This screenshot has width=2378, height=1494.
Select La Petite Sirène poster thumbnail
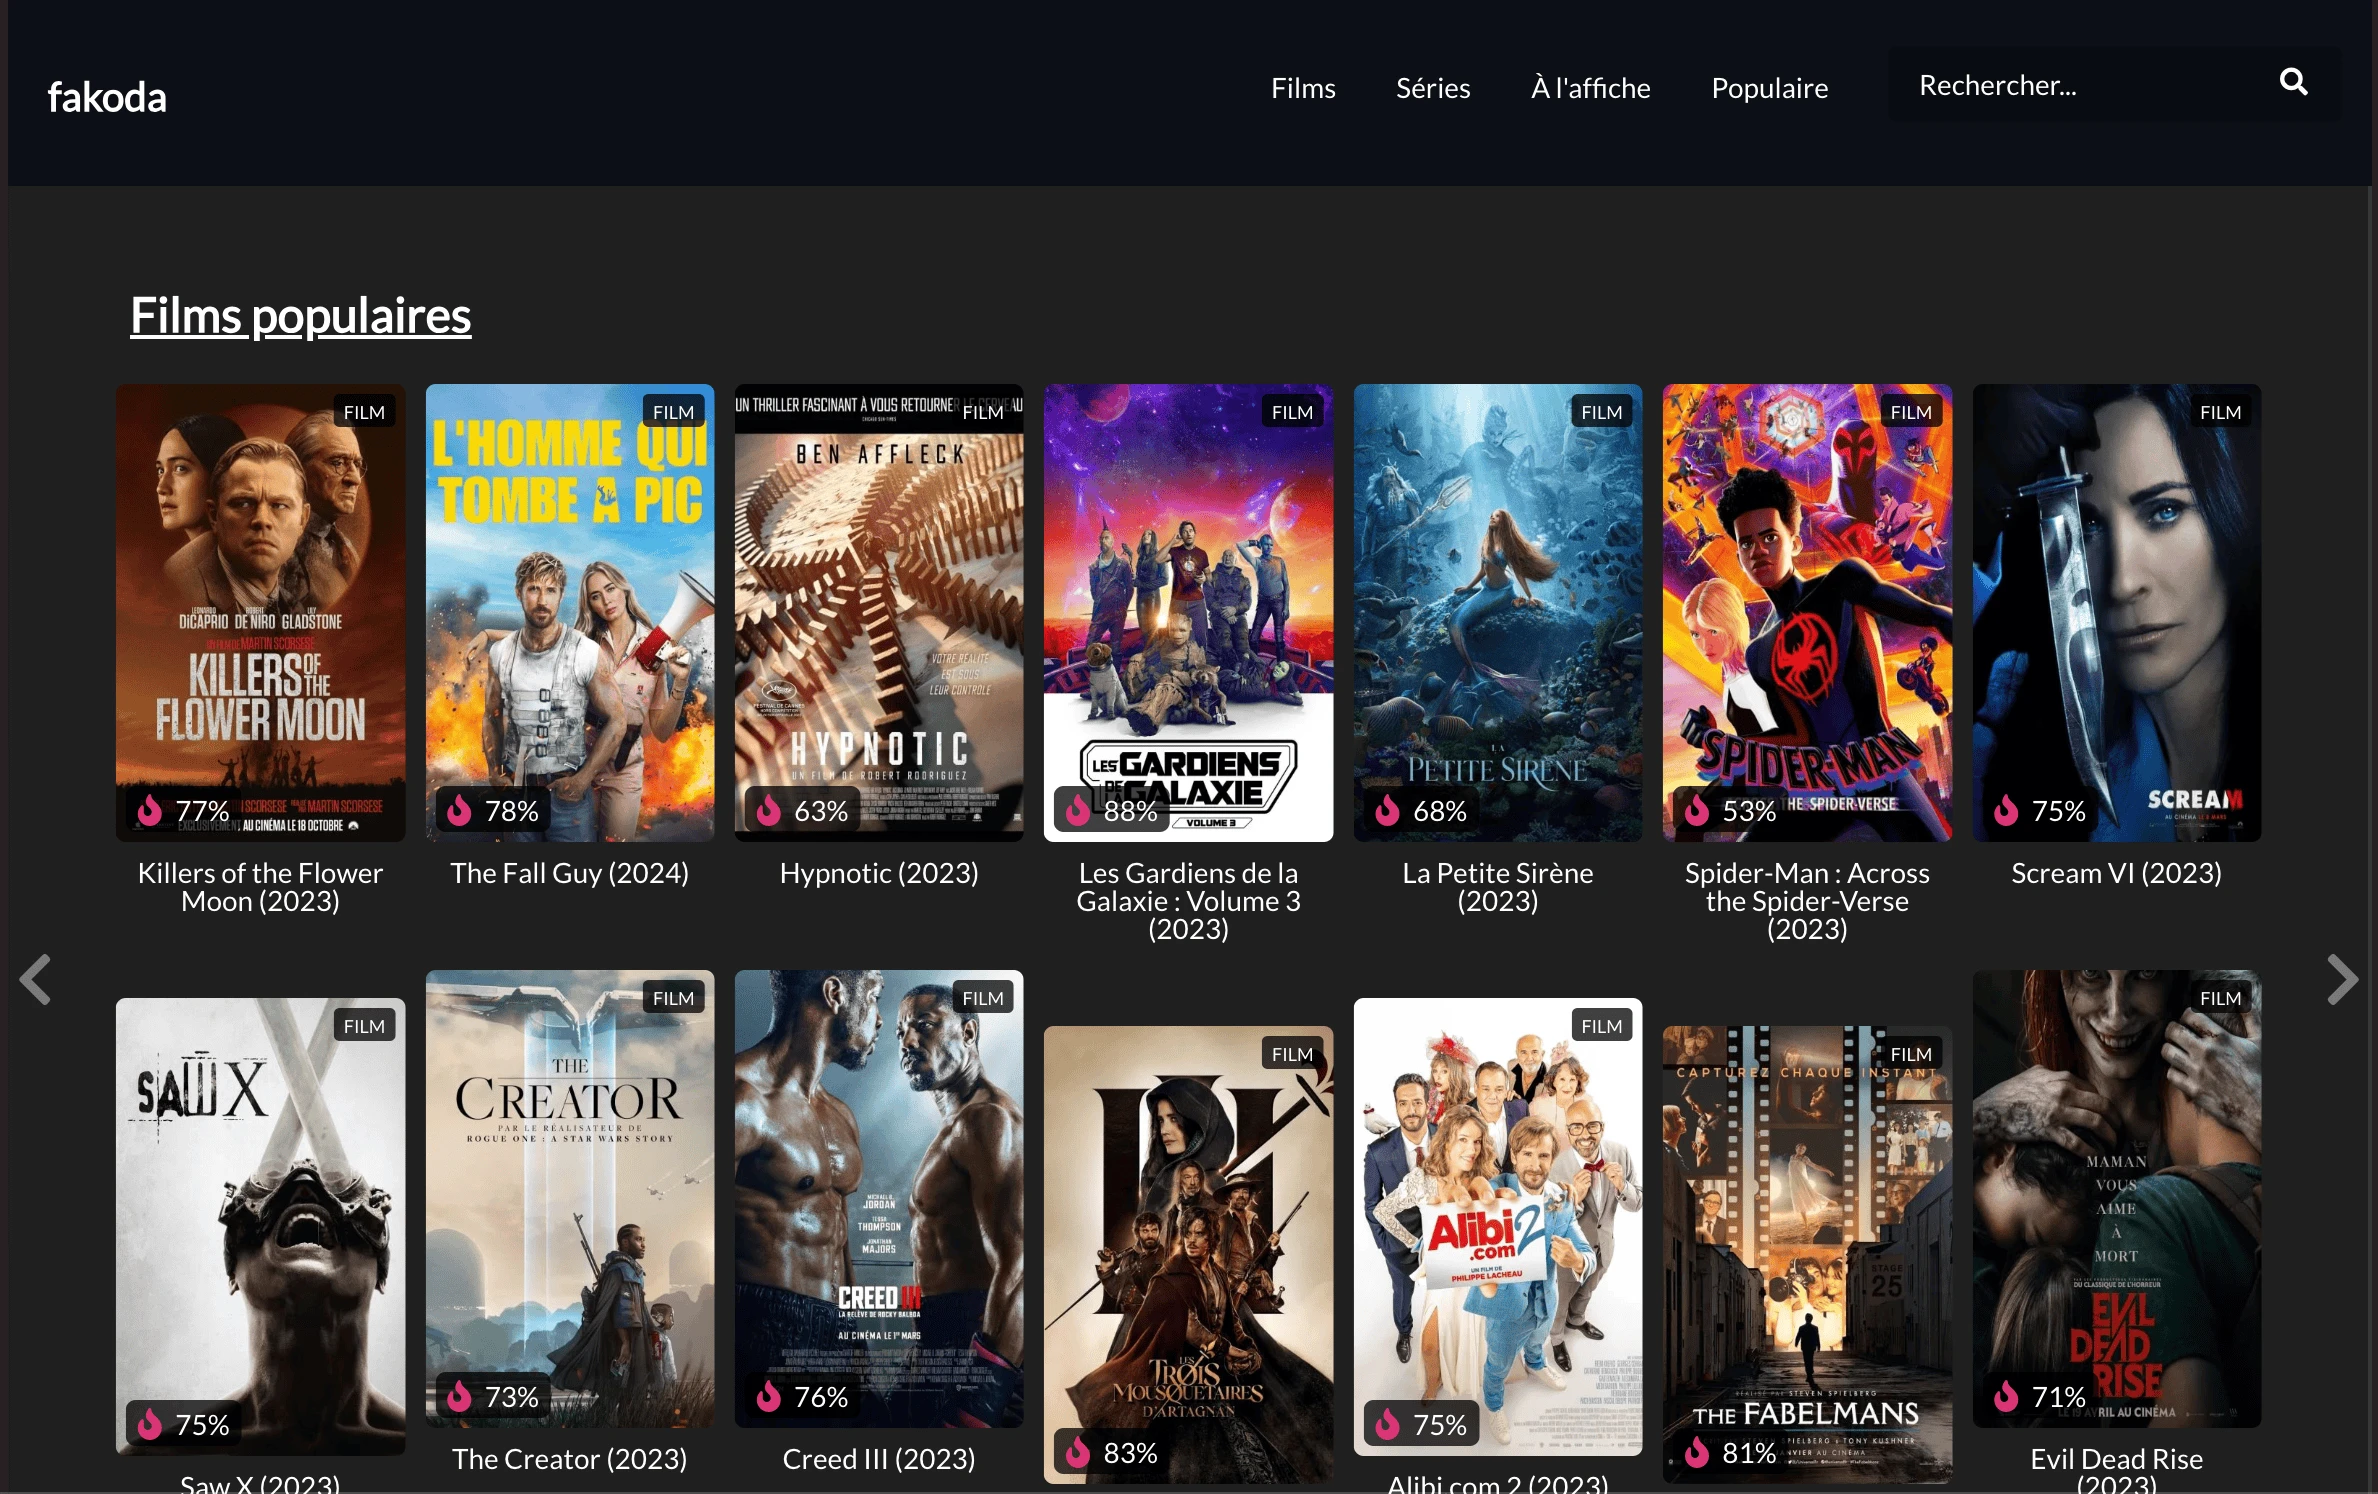pos(1497,612)
